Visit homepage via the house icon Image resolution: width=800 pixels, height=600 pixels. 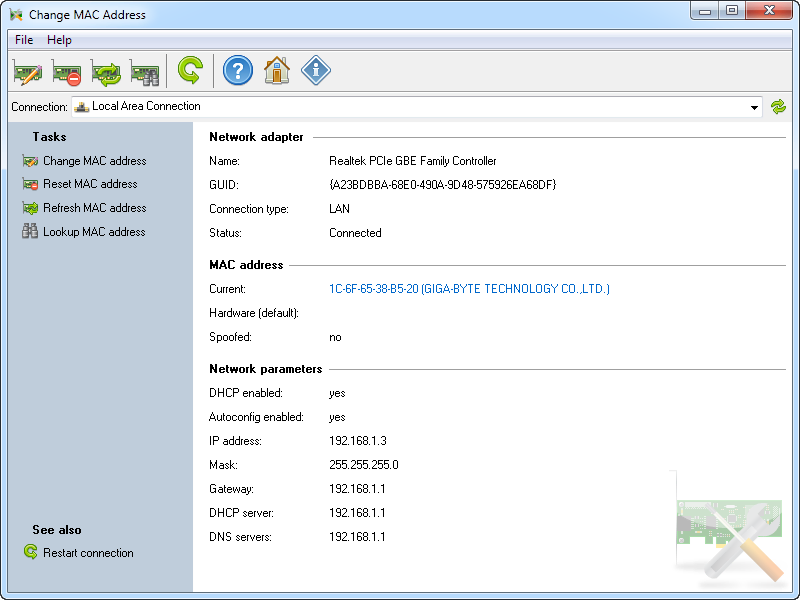point(276,71)
